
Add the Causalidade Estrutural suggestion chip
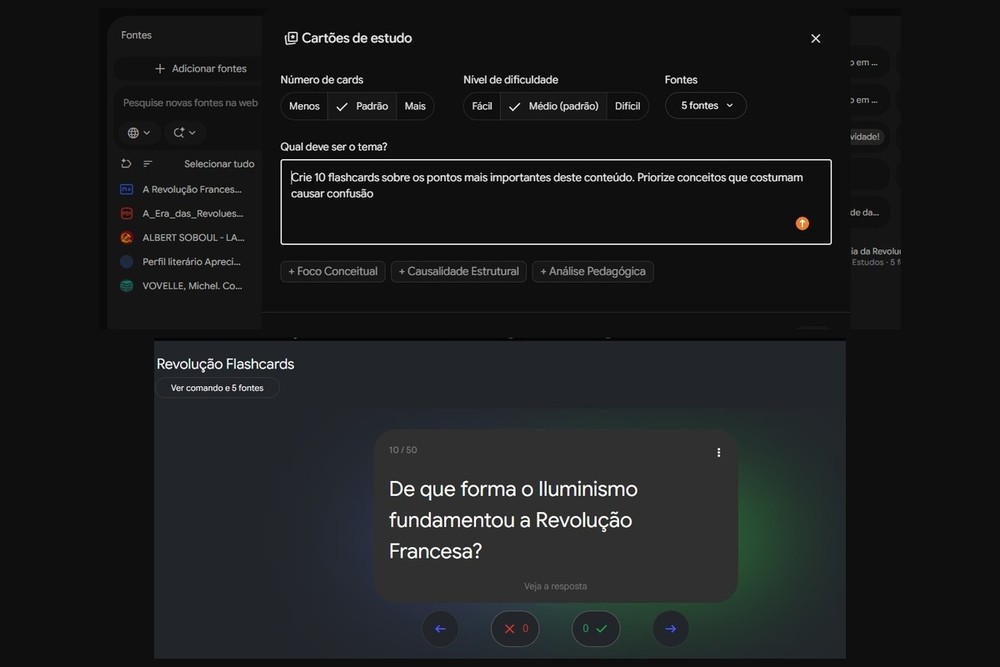click(459, 272)
